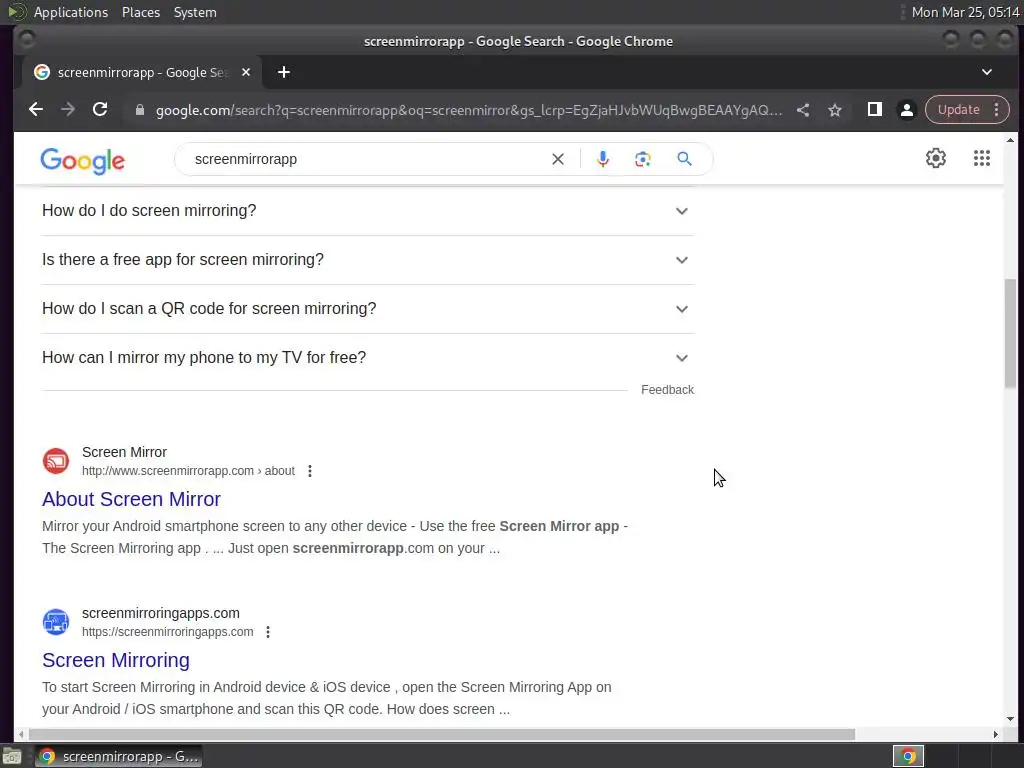Screen dimensions: 1024x768
Task: Click the vertical scrollbar thumb
Action: tap(1010, 333)
